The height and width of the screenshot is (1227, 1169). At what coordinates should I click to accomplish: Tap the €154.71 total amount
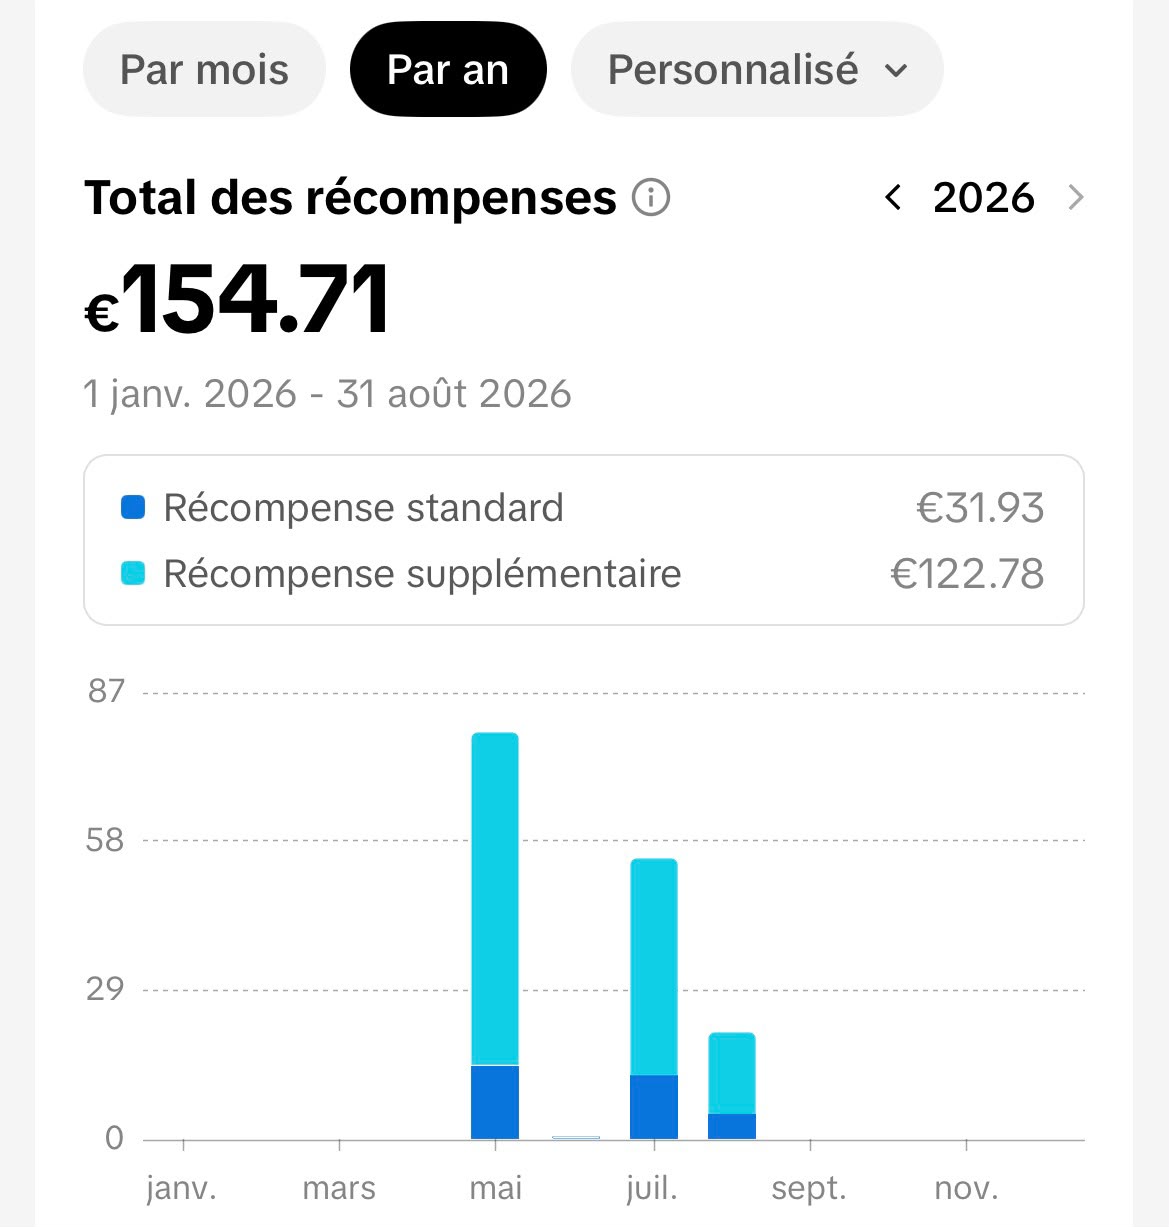238,299
